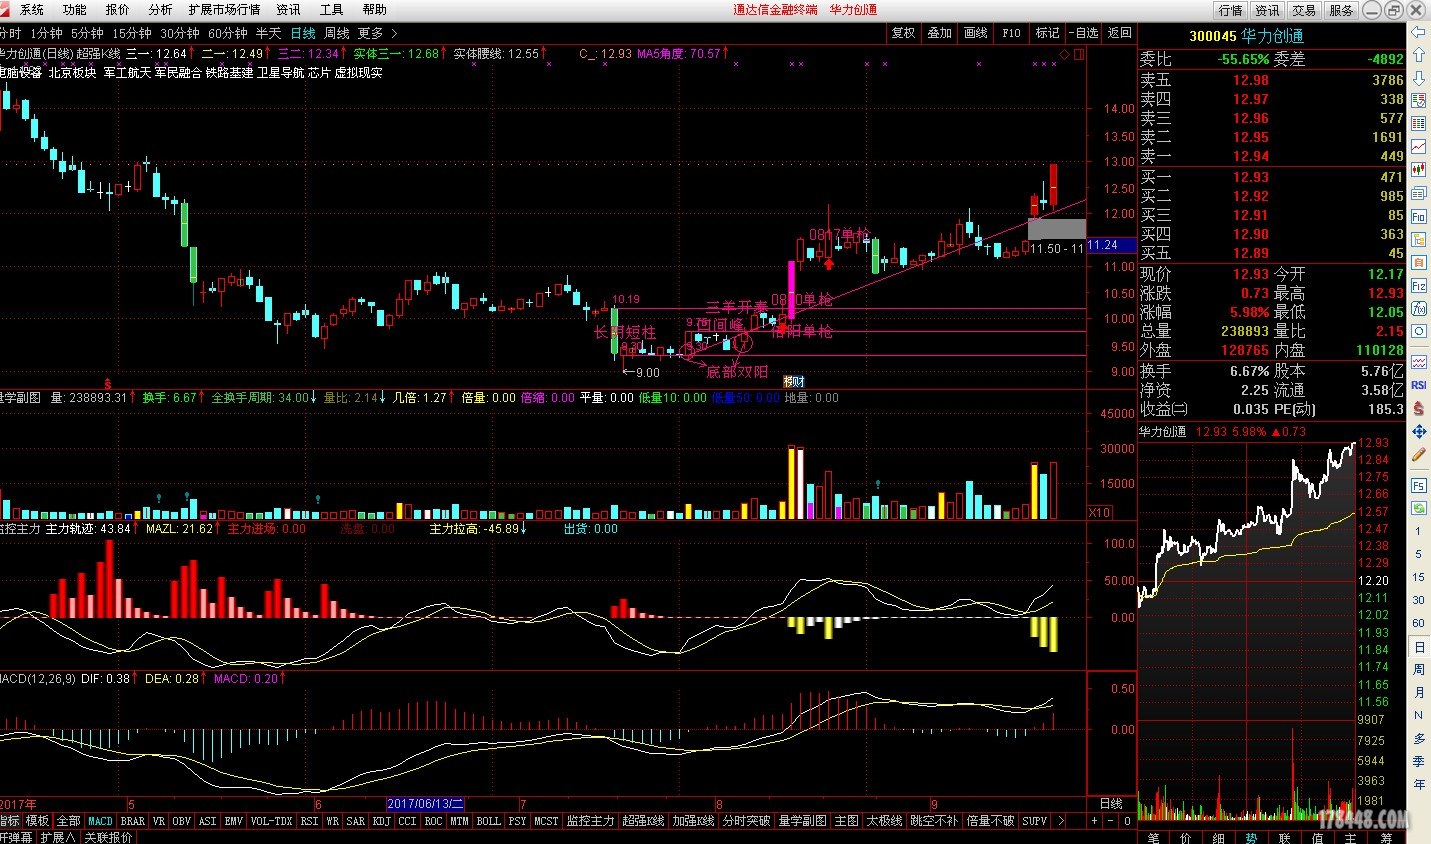Open 复权 adjustment options
This screenshot has height=844, width=1431.
click(904, 33)
